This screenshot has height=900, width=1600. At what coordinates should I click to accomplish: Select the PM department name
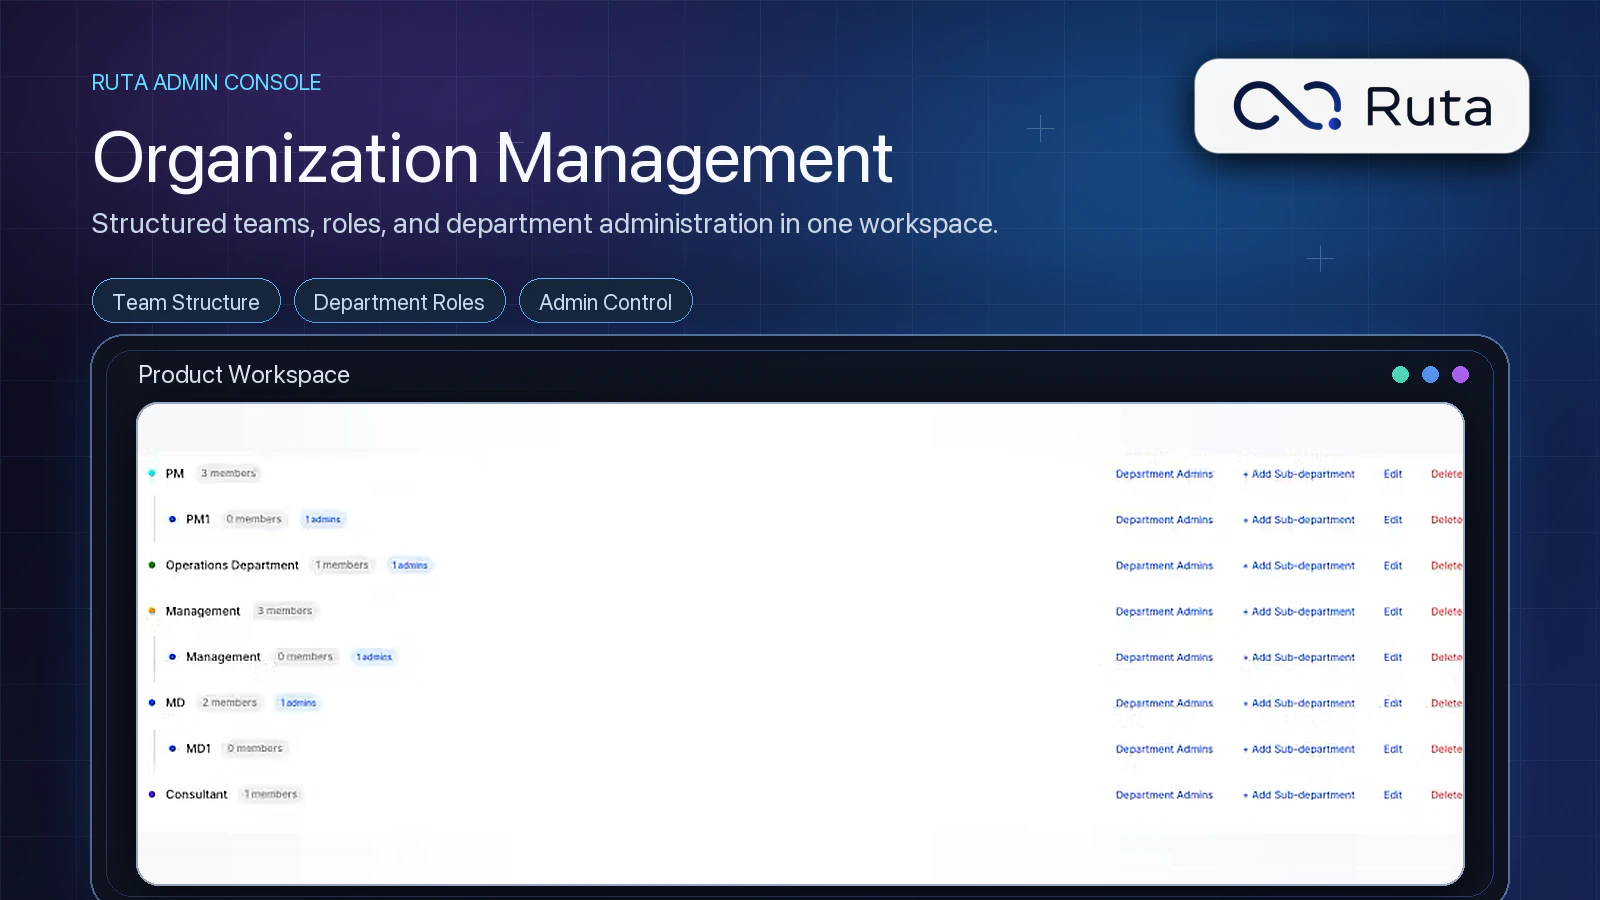click(x=175, y=474)
